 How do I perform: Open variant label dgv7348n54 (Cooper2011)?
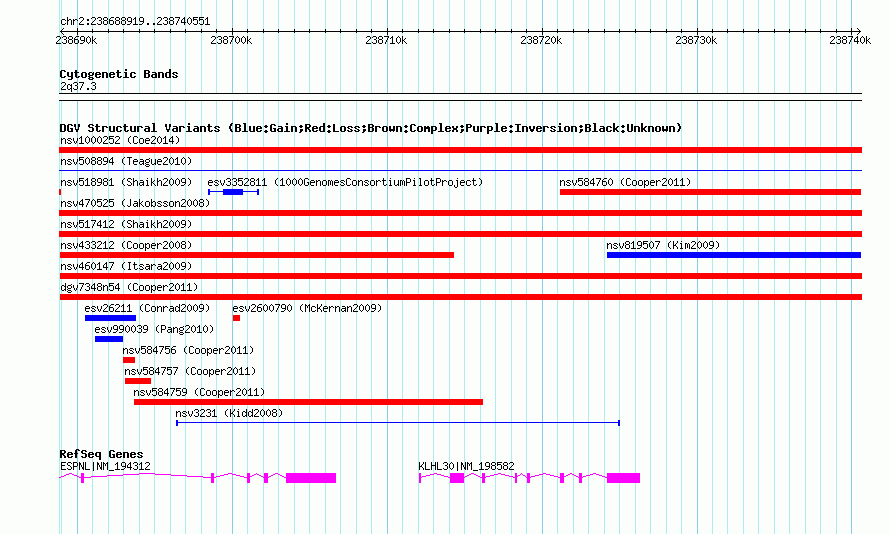click(x=129, y=287)
